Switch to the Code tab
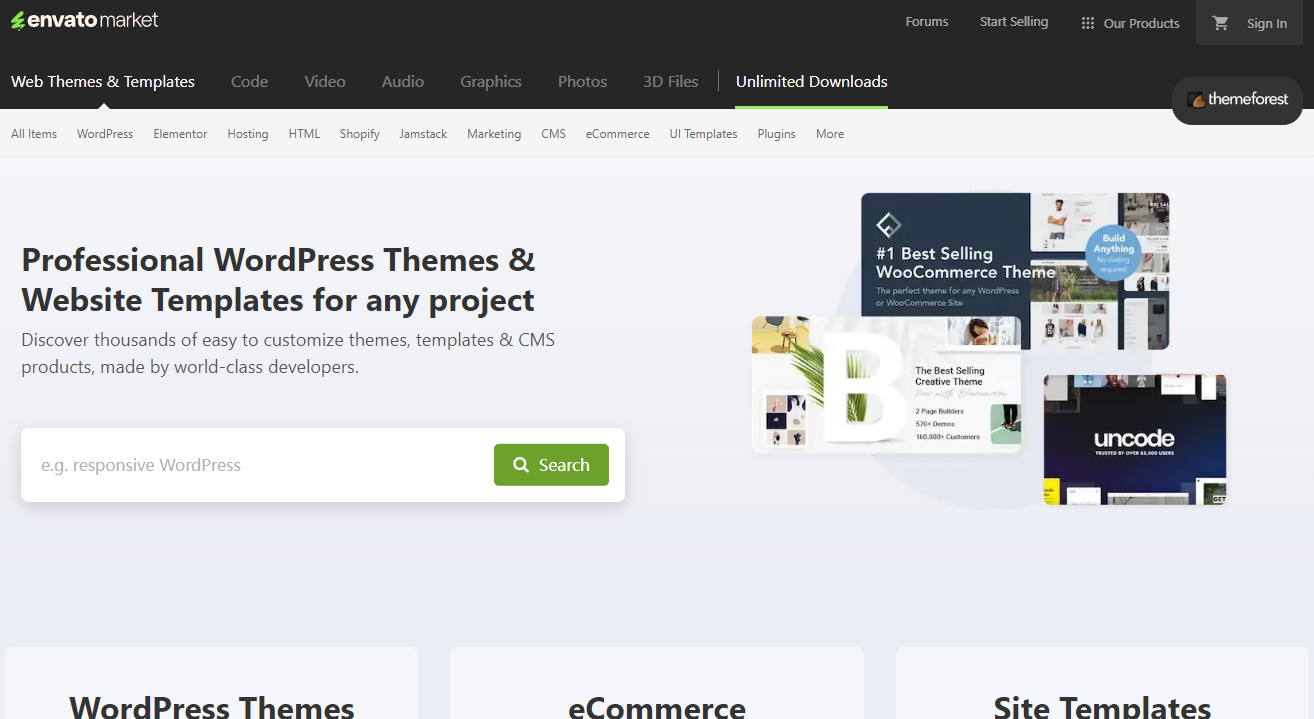 click(x=249, y=82)
